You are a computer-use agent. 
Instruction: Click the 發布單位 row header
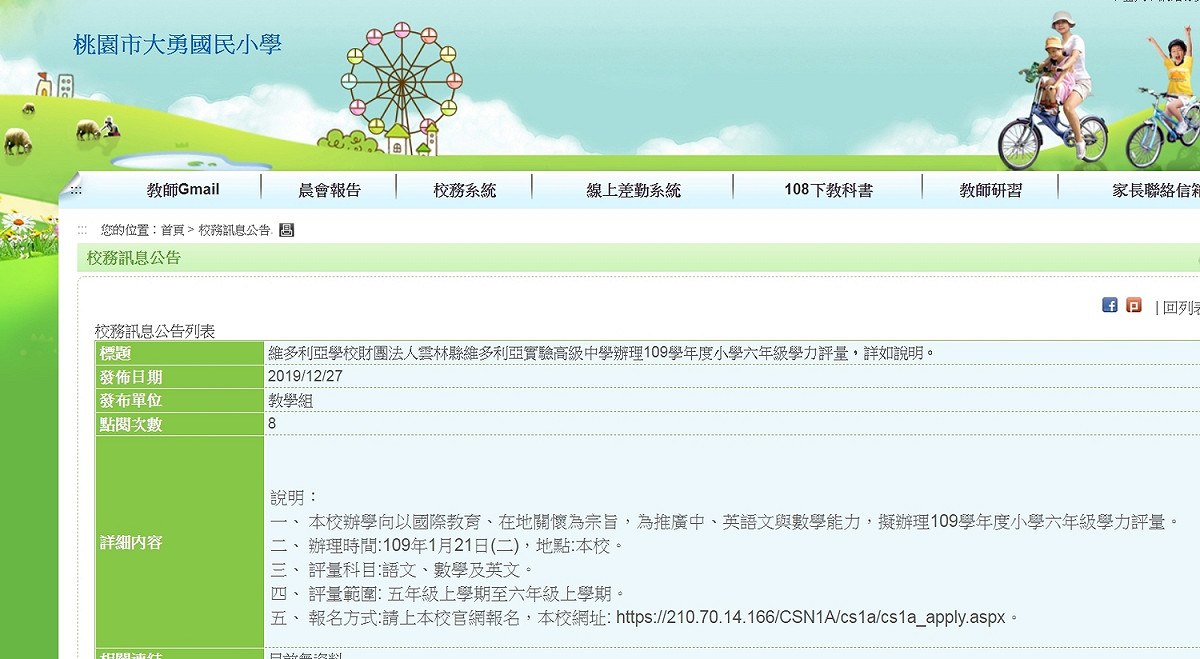(180, 400)
